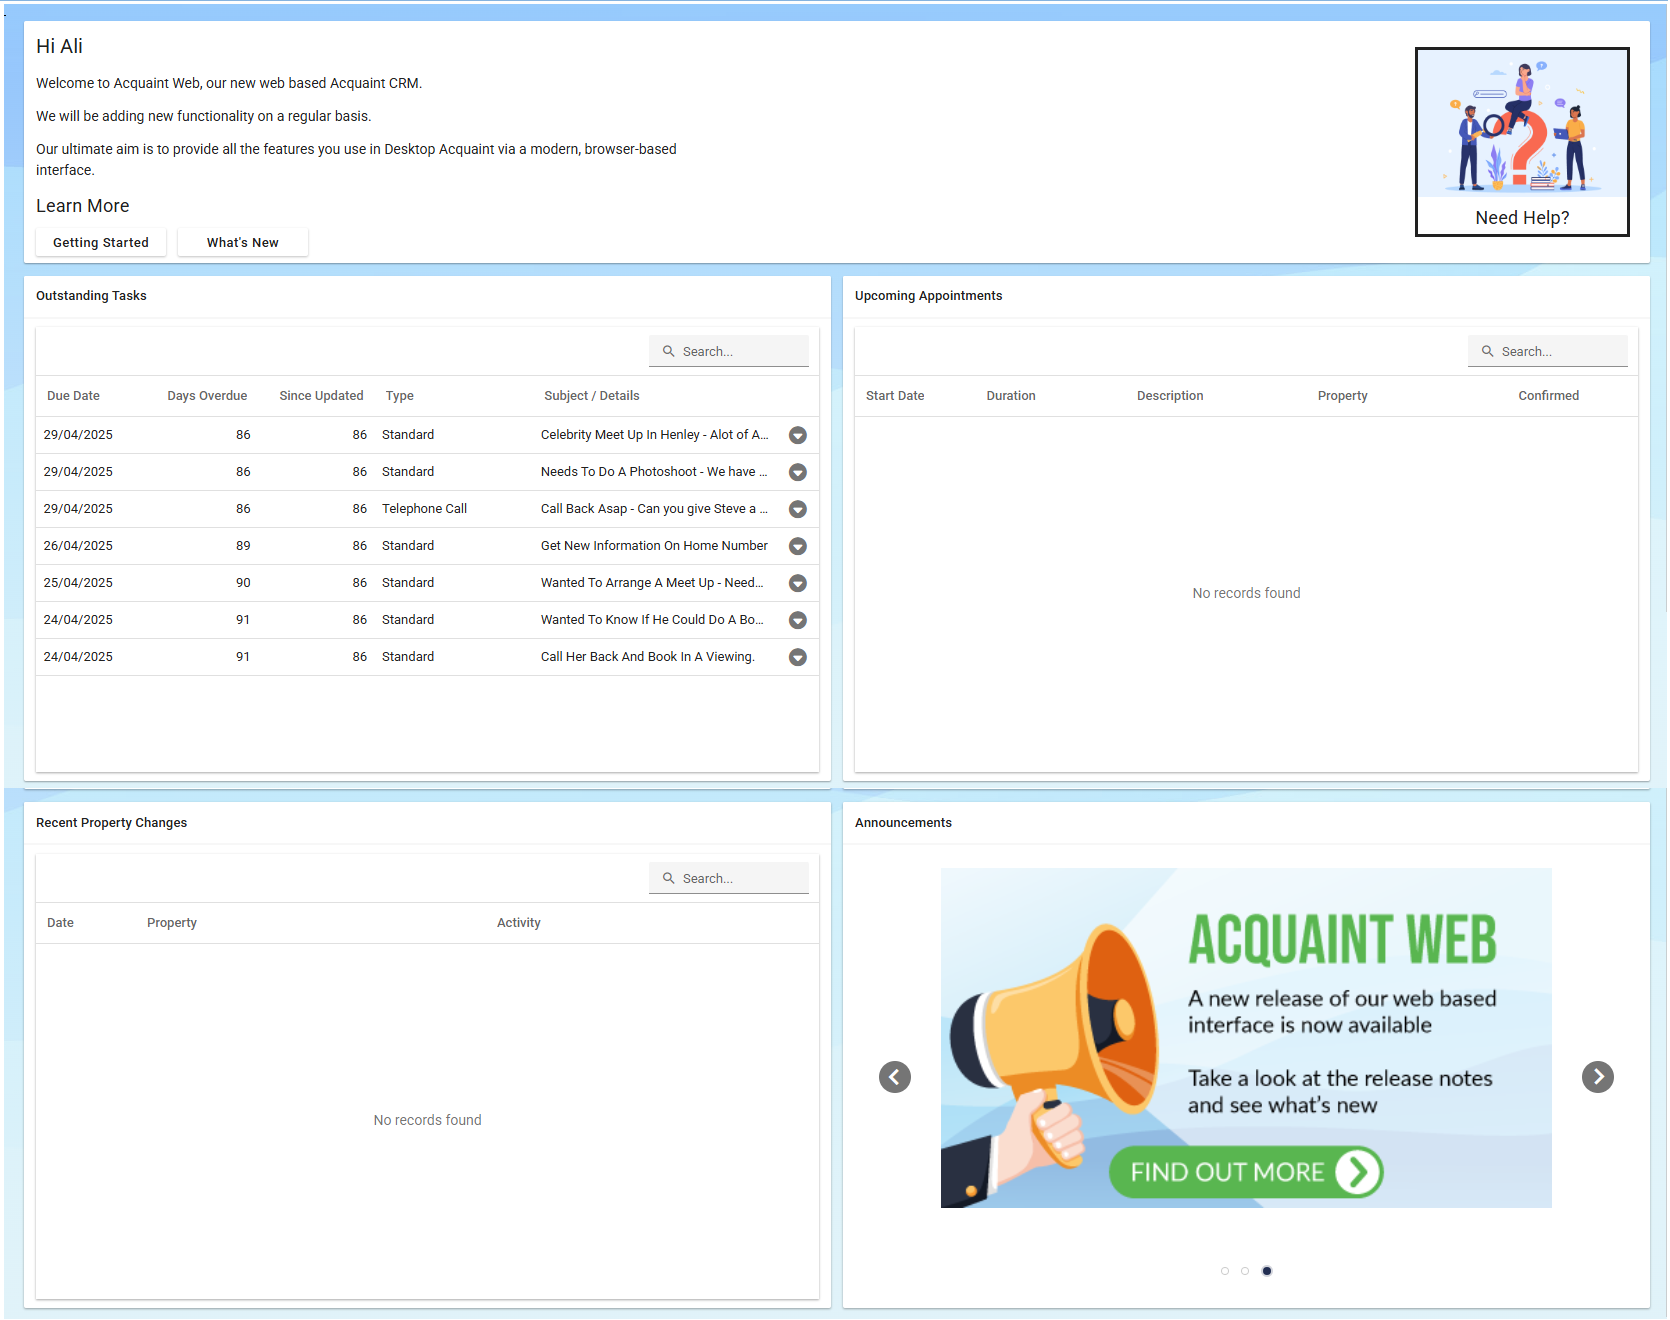Select the 90 days overdue cell

coord(243,583)
